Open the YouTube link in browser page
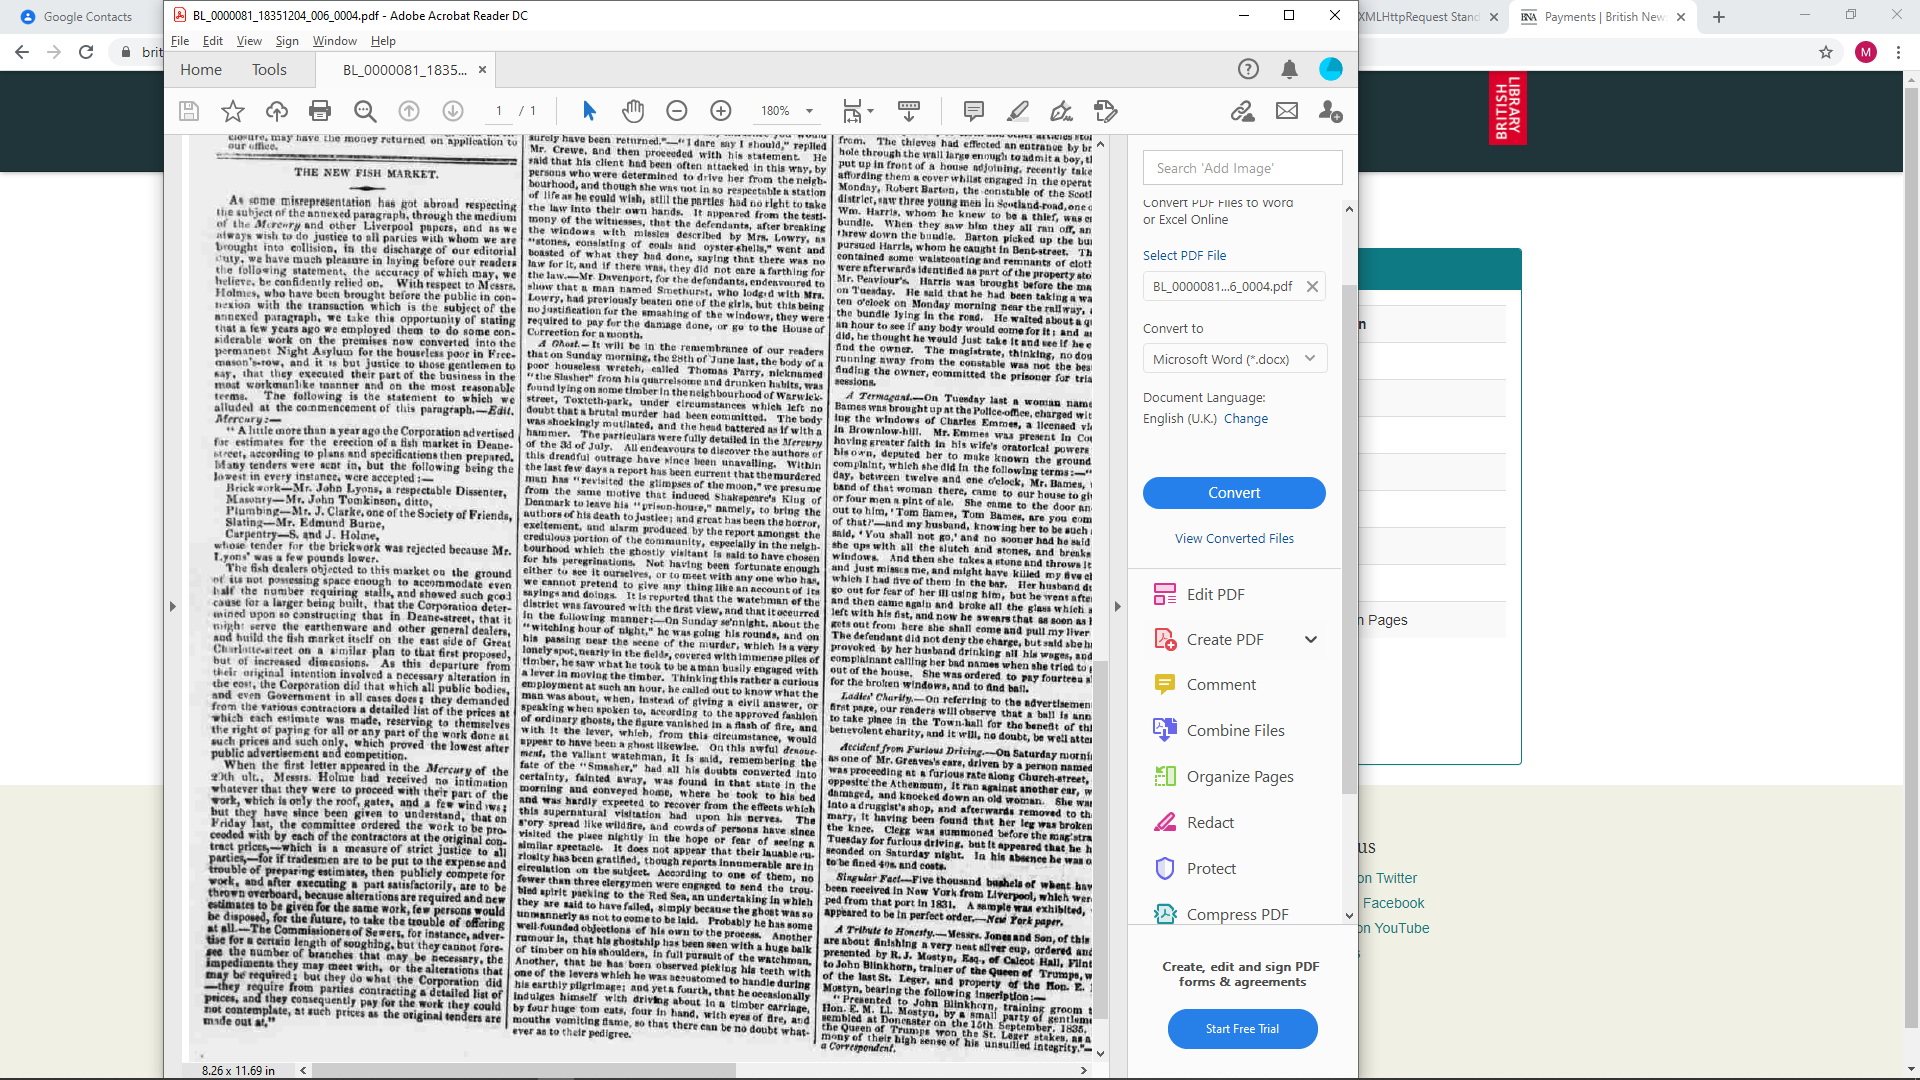1920x1080 pixels. [1394, 928]
